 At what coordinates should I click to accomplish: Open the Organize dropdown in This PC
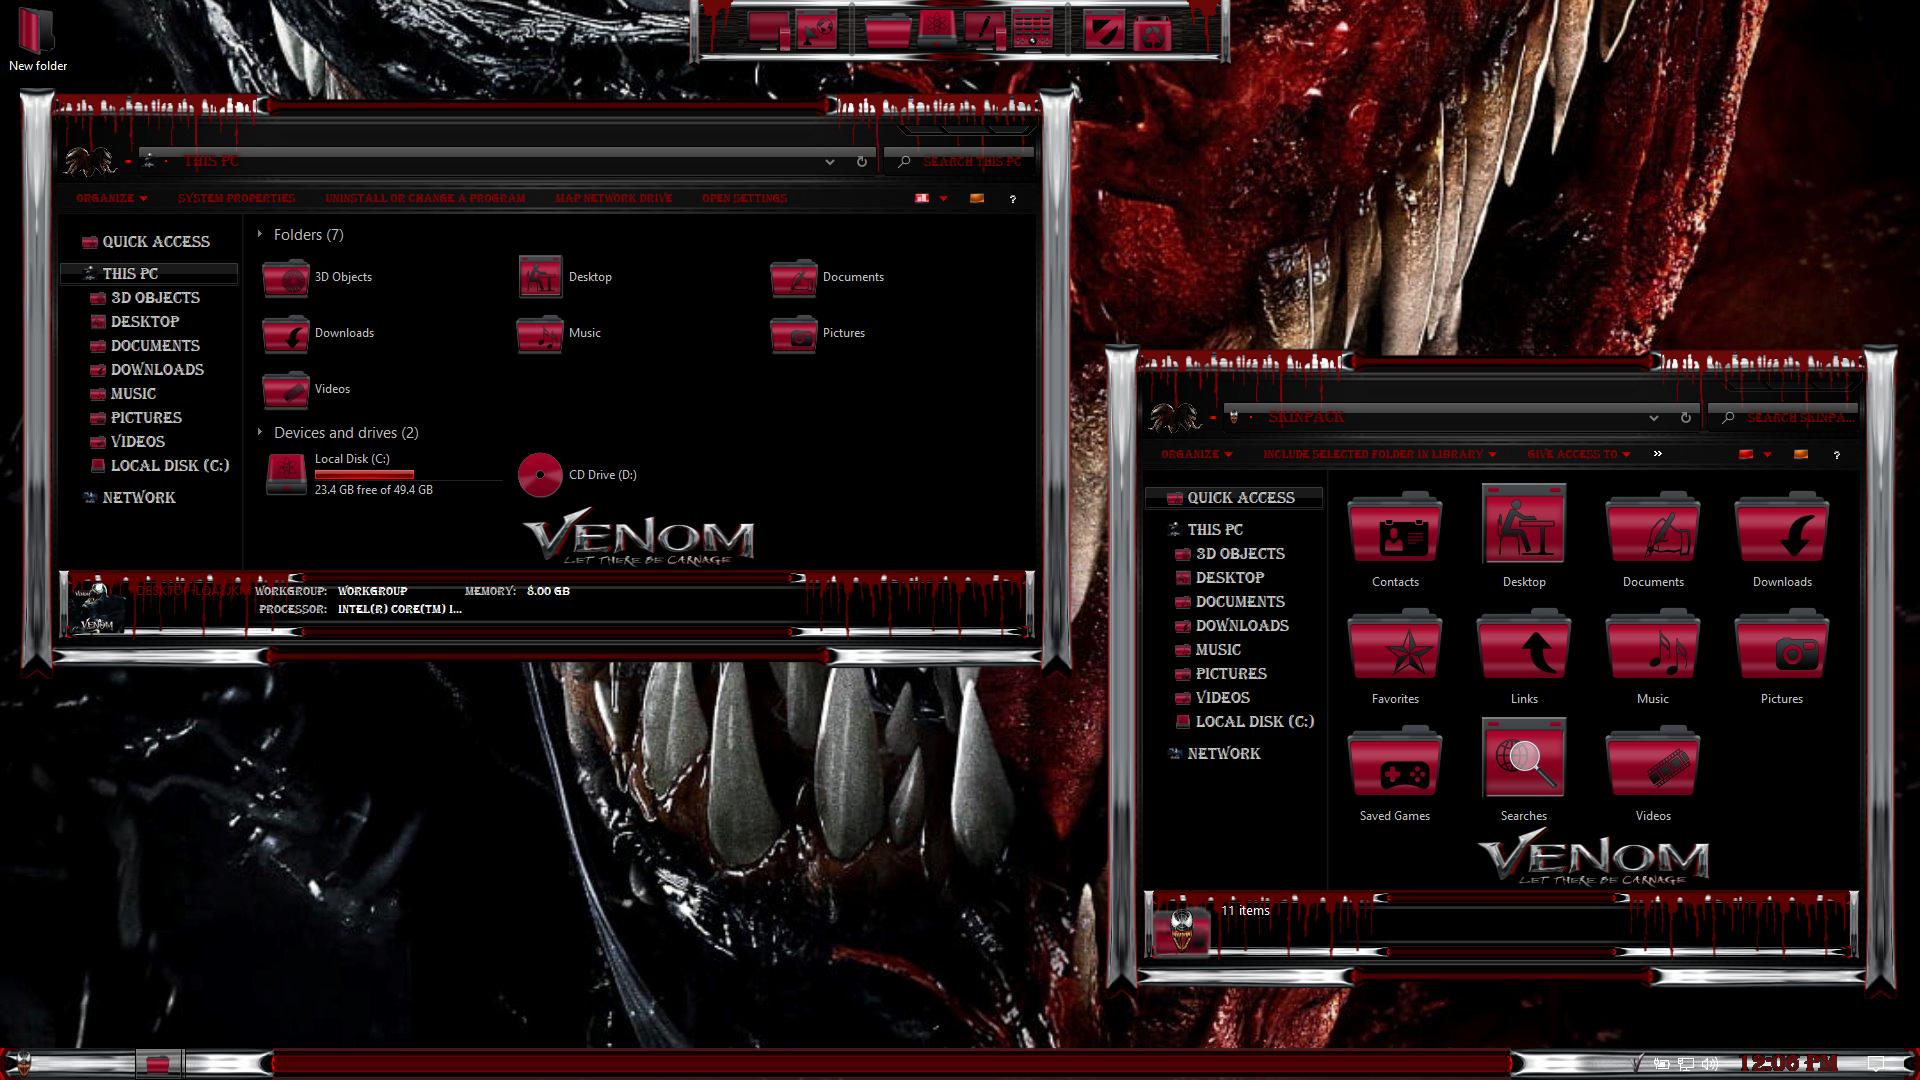point(111,199)
